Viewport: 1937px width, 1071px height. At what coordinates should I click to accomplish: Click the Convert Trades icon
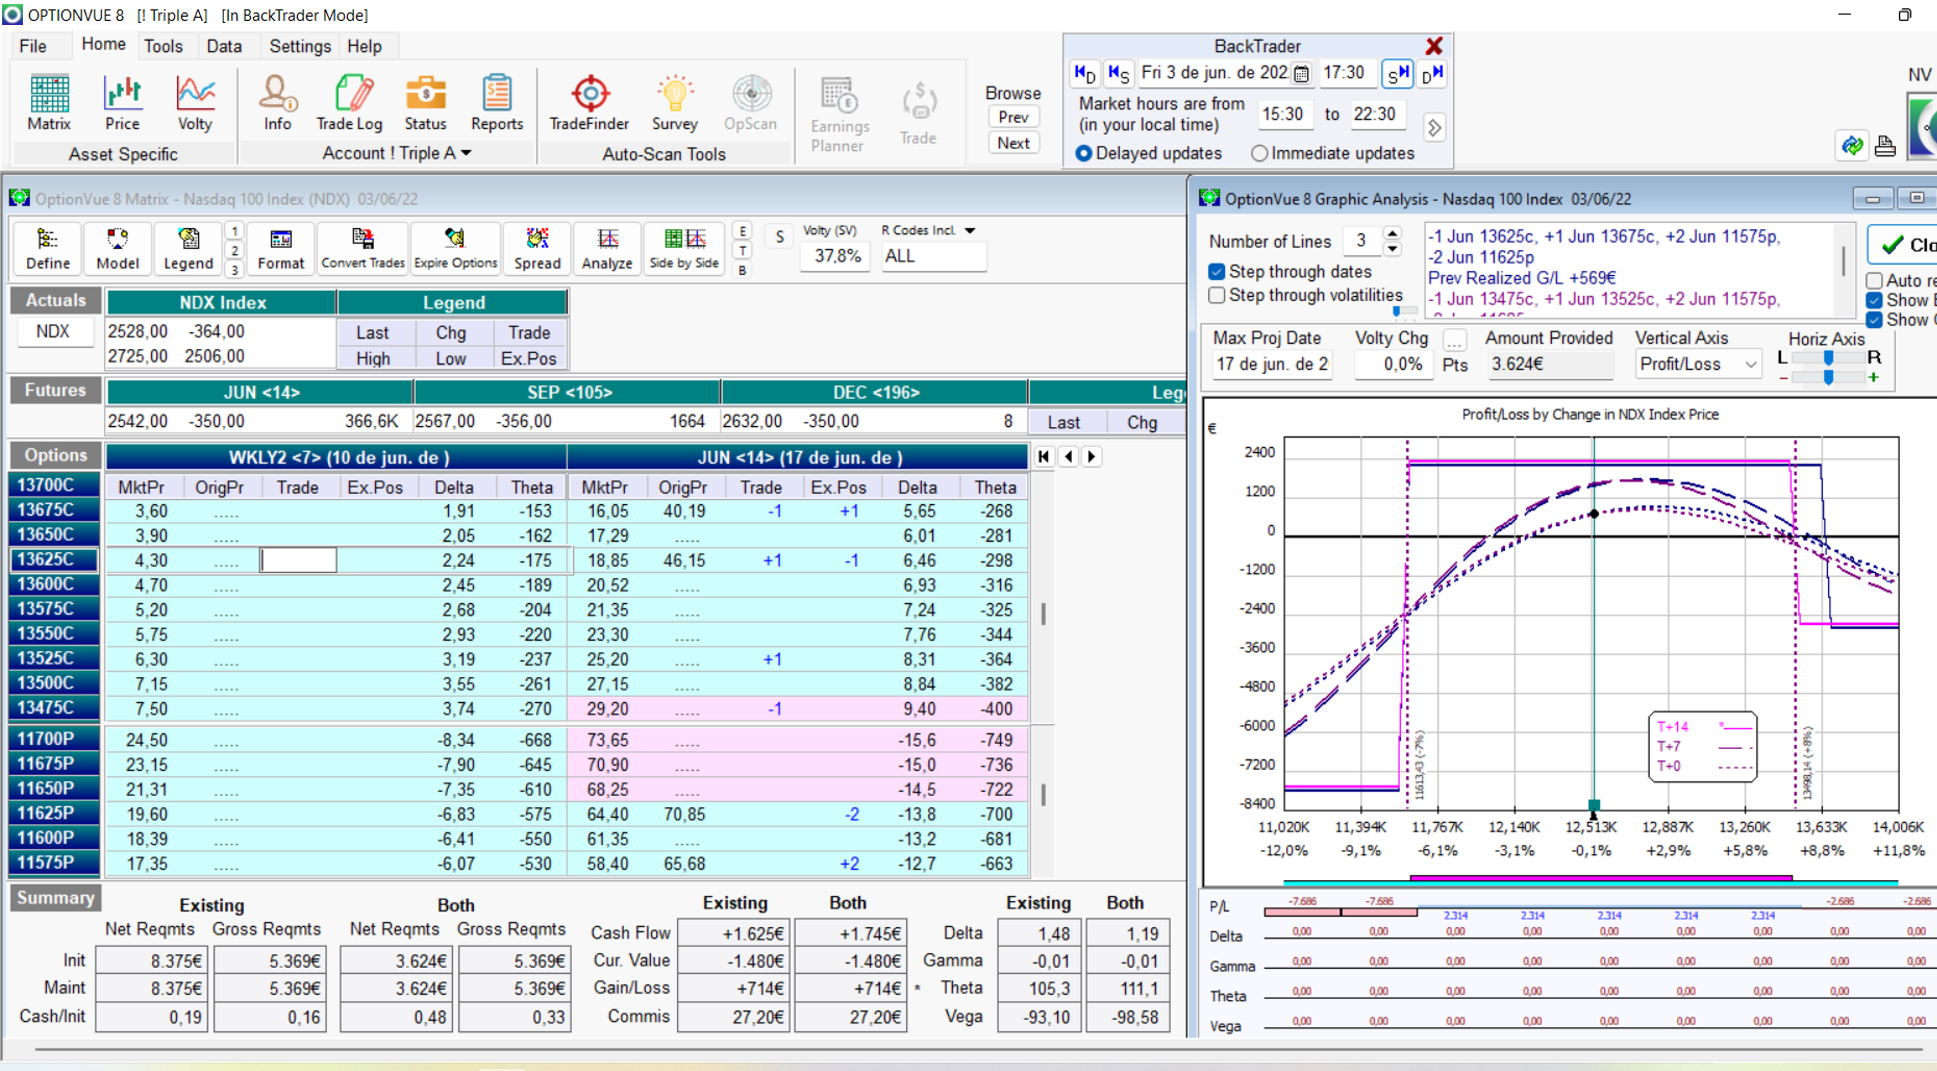click(363, 248)
